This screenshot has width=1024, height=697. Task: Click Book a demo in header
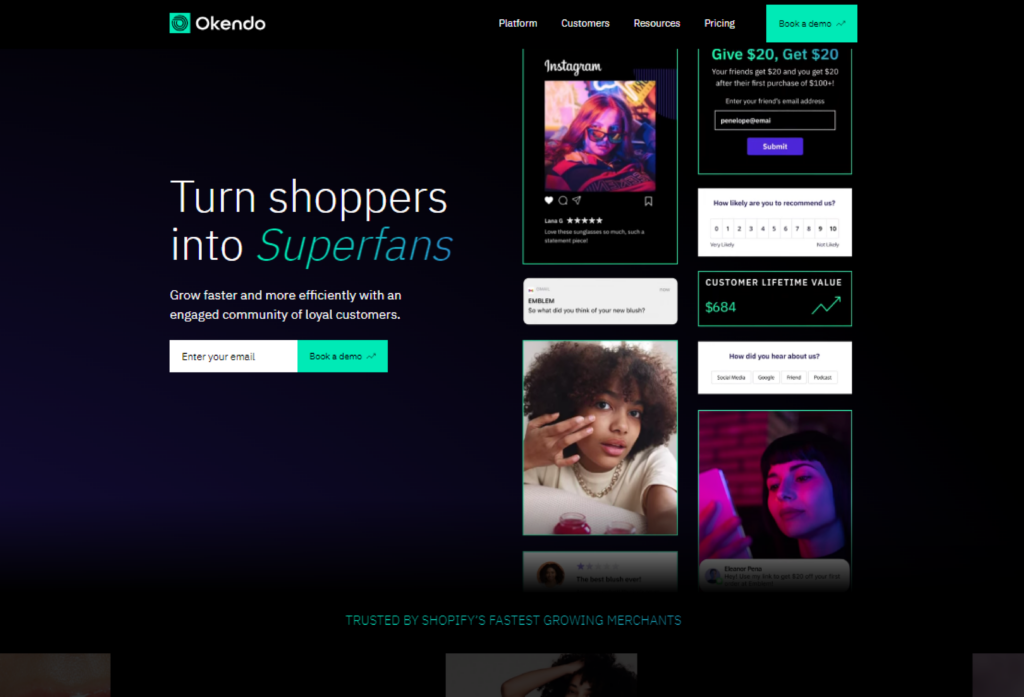812,24
